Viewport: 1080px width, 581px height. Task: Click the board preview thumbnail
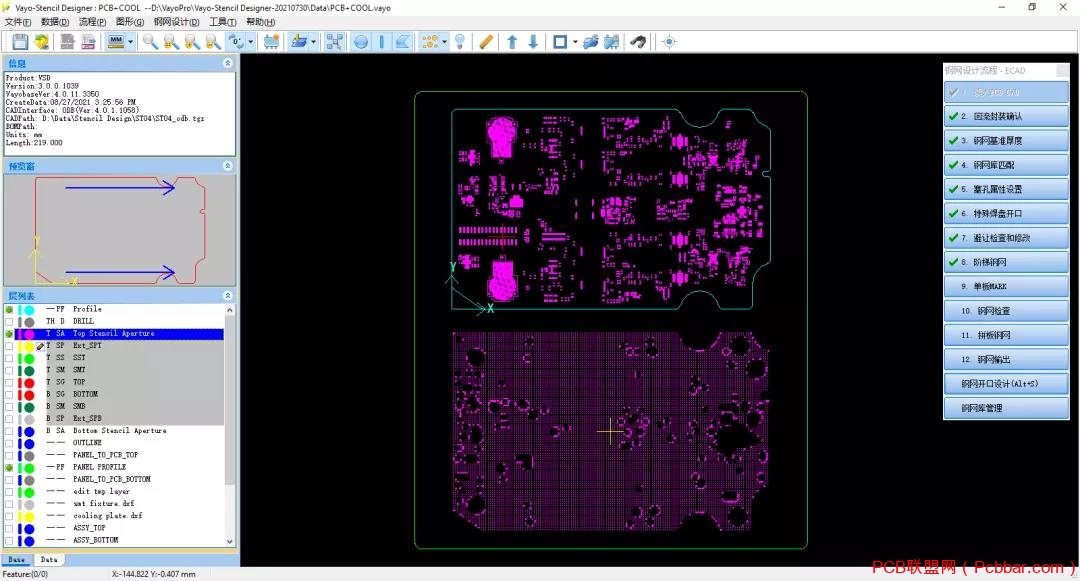click(x=120, y=230)
